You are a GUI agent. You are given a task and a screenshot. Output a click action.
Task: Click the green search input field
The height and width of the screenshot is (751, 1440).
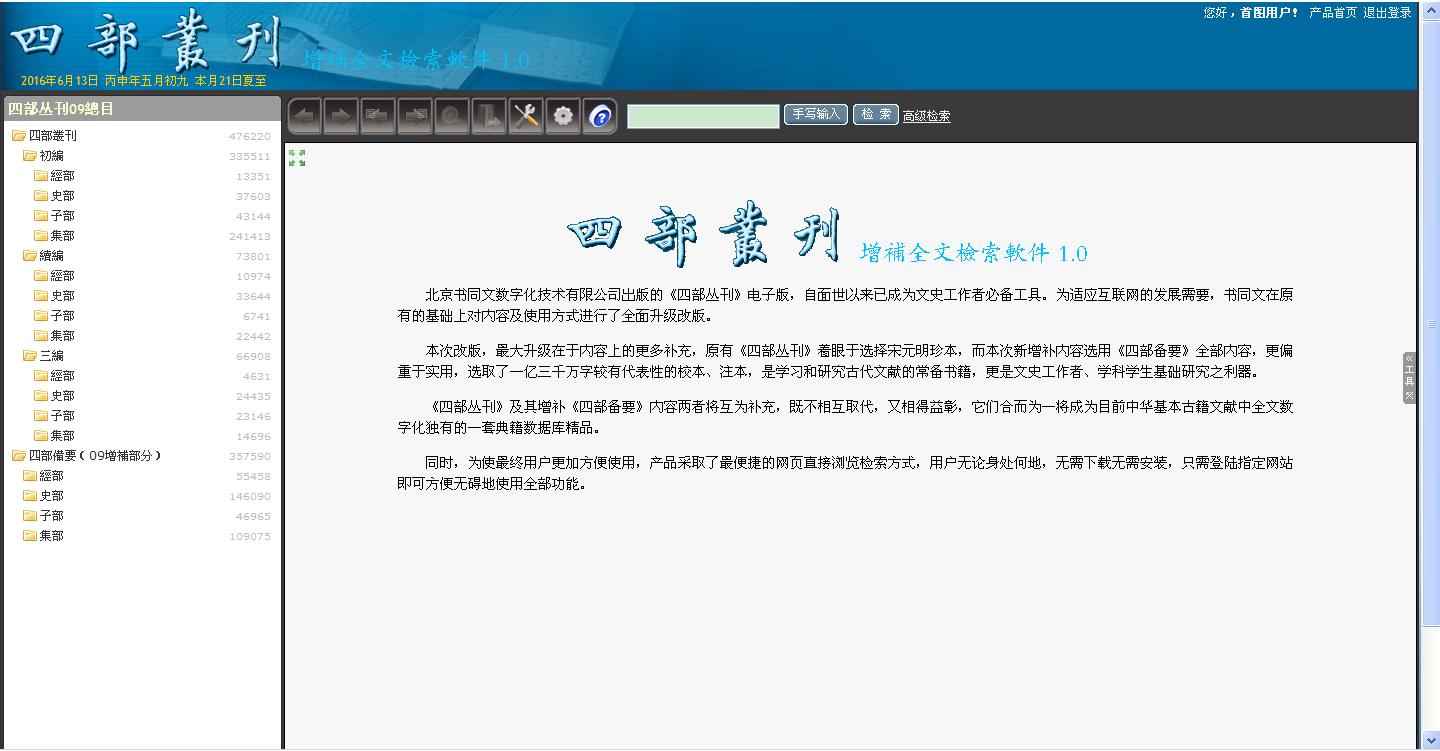tap(702, 116)
